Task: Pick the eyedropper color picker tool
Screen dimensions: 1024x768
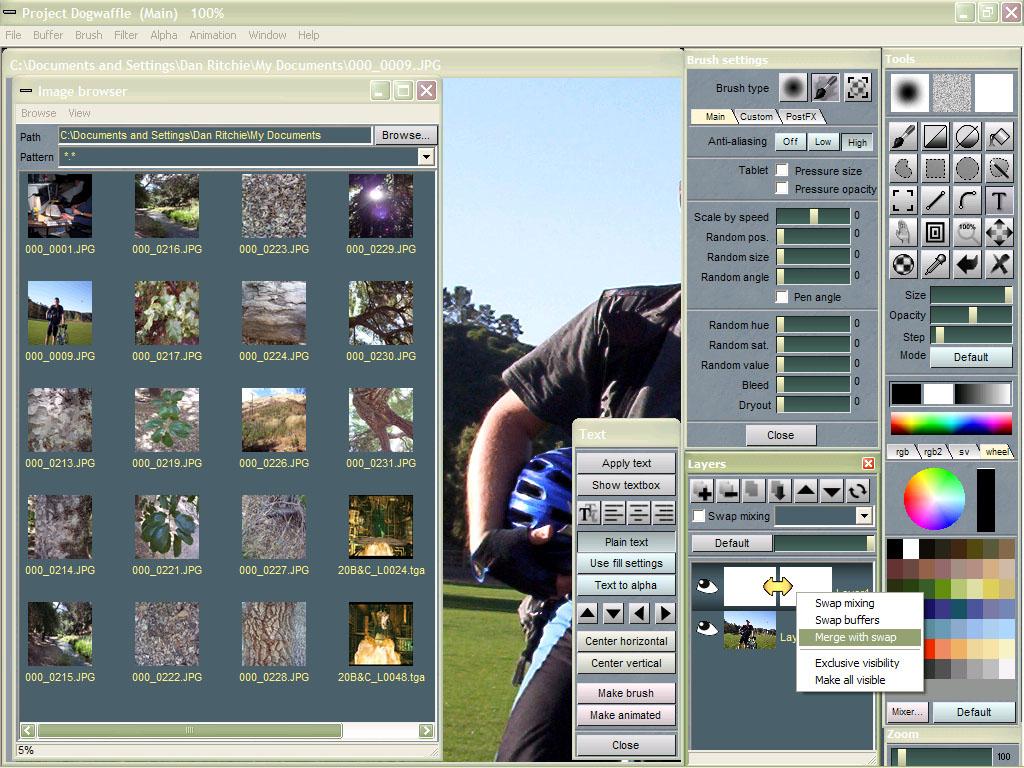Action: point(935,264)
